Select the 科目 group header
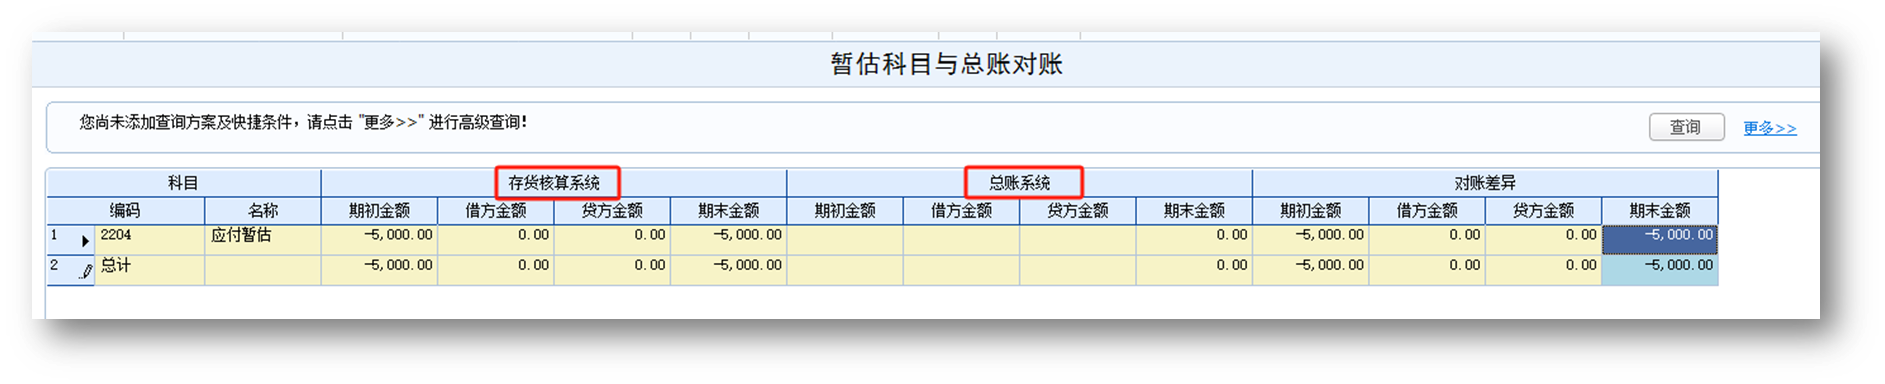This screenshot has width=1885, height=384. 184,183
